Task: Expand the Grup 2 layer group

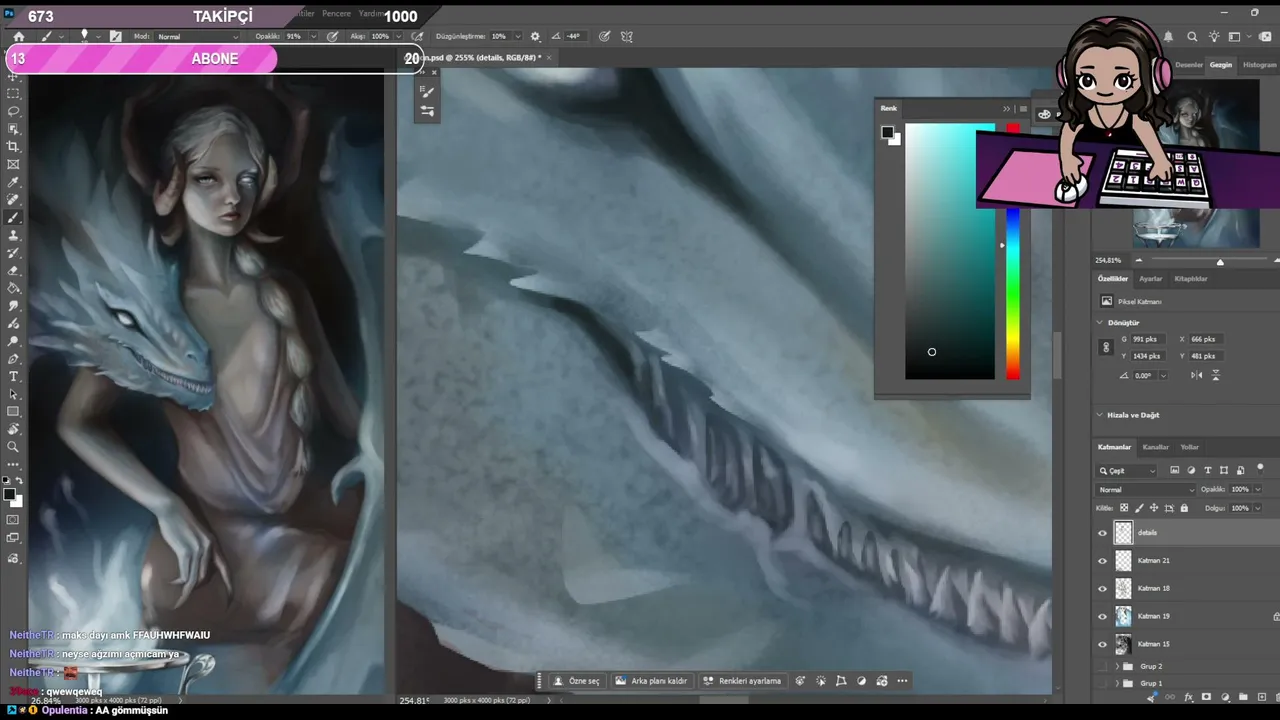Action: point(1117,666)
